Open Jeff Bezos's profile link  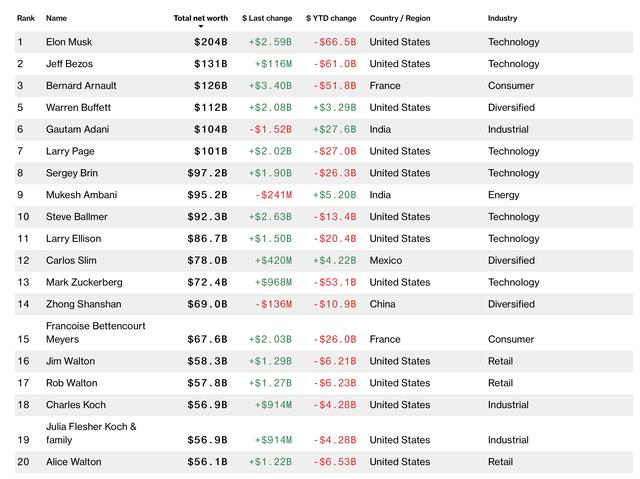pos(69,64)
